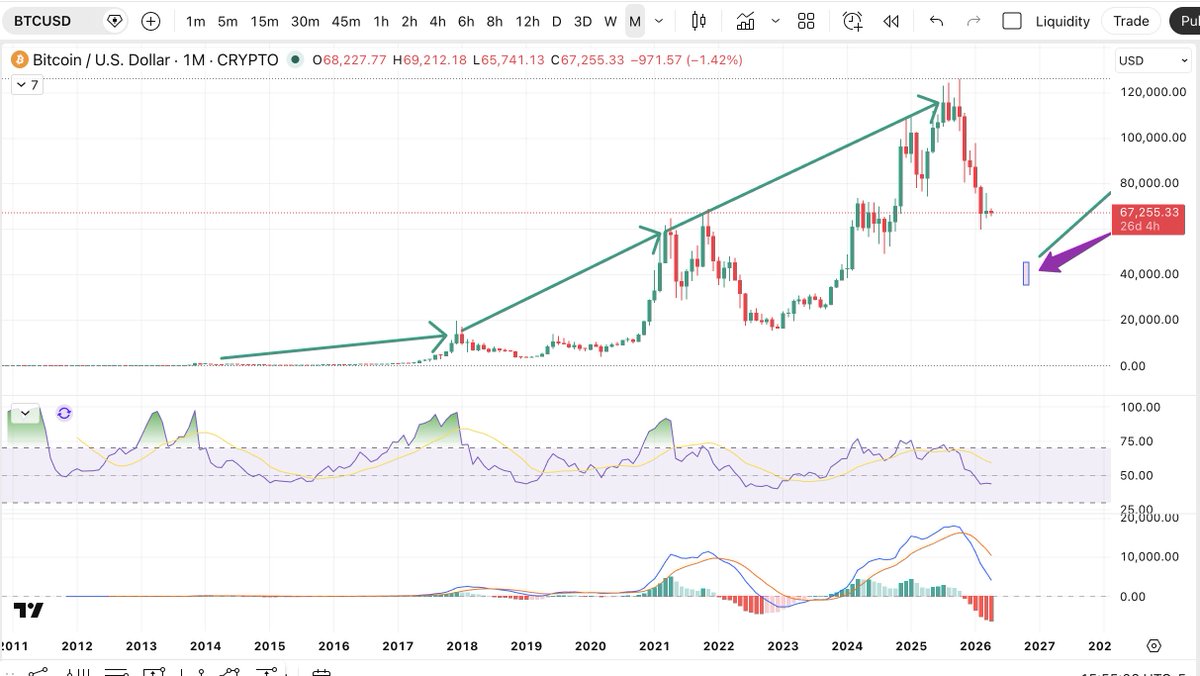Click the 2027 label on the time axis
Image resolution: width=1200 pixels, height=676 pixels.
coord(1039,646)
